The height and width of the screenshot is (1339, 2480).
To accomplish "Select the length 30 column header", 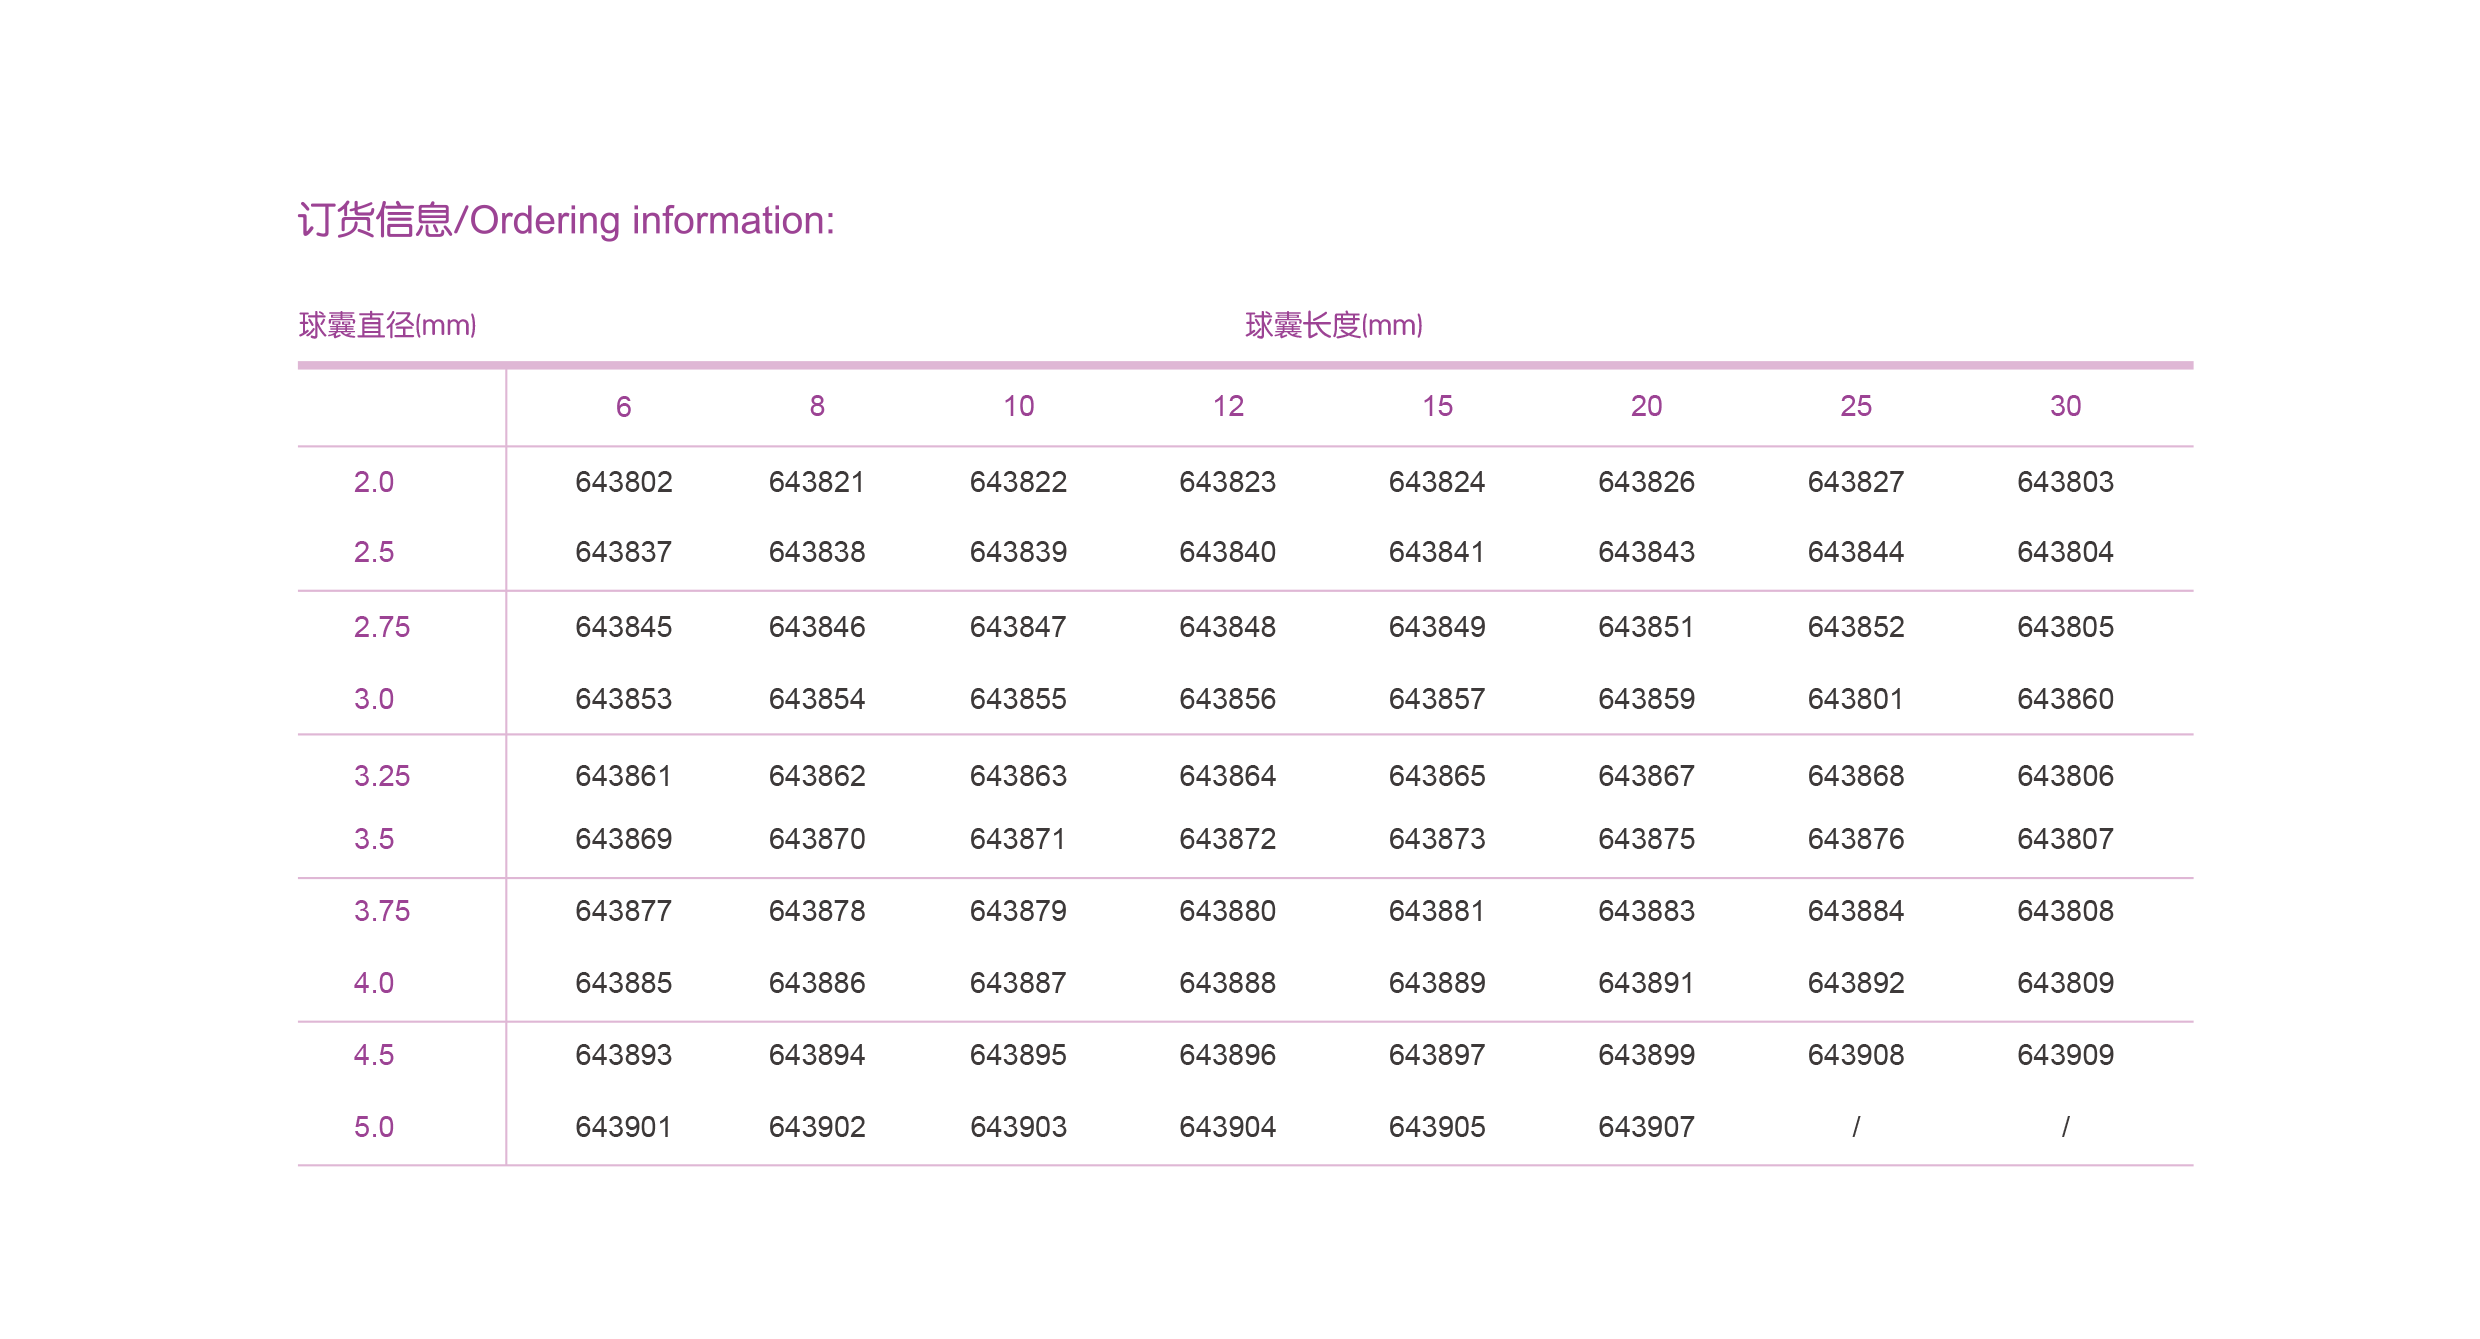I will coord(2065,406).
